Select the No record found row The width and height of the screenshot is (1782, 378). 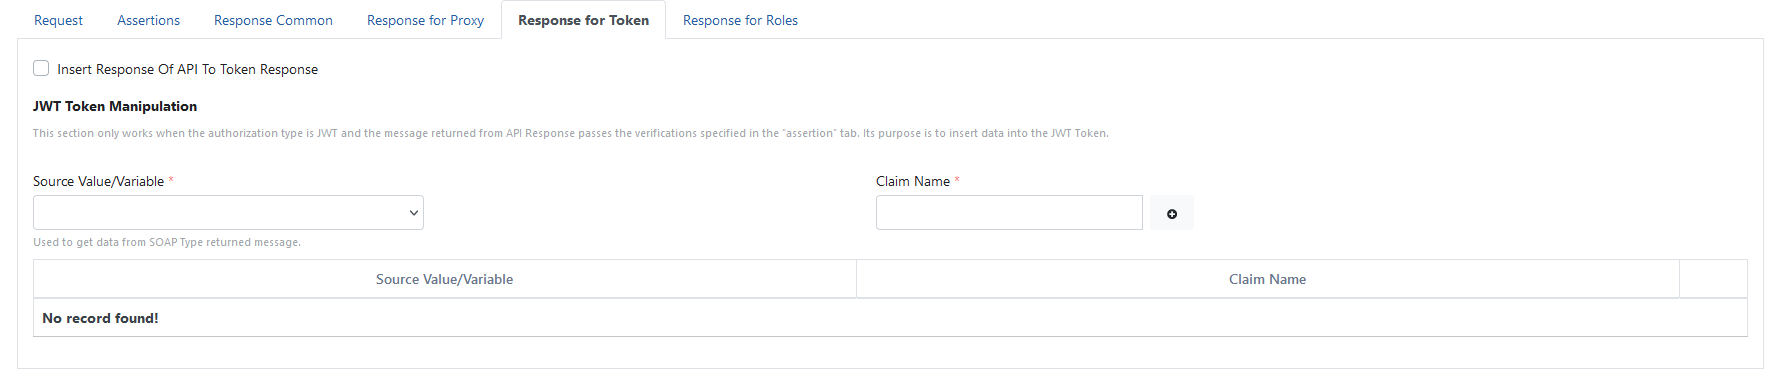coord(890,318)
